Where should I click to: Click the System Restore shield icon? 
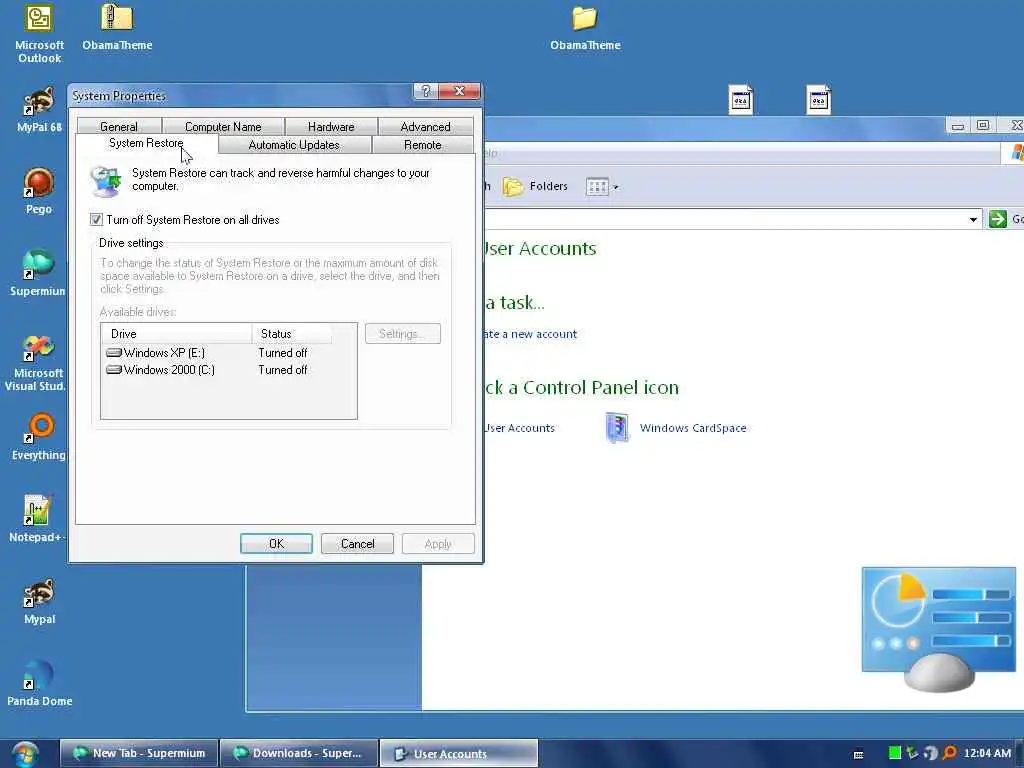[106, 182]
